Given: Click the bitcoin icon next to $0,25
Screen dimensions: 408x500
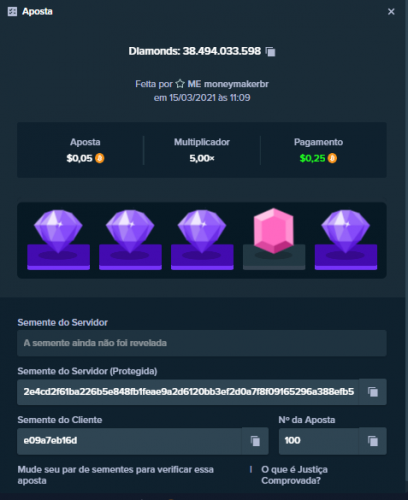Looking at the screenshot, I should coord(332,158).
